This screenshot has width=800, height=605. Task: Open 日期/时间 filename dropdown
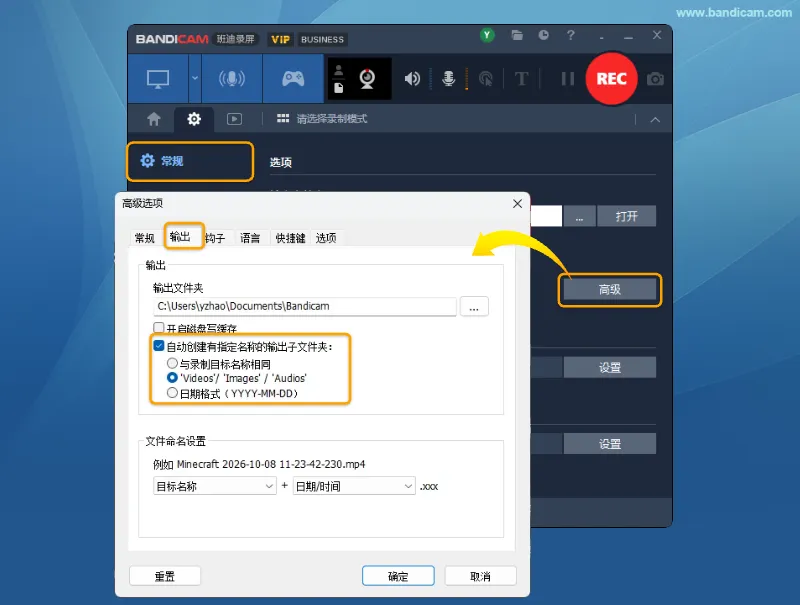354,486
